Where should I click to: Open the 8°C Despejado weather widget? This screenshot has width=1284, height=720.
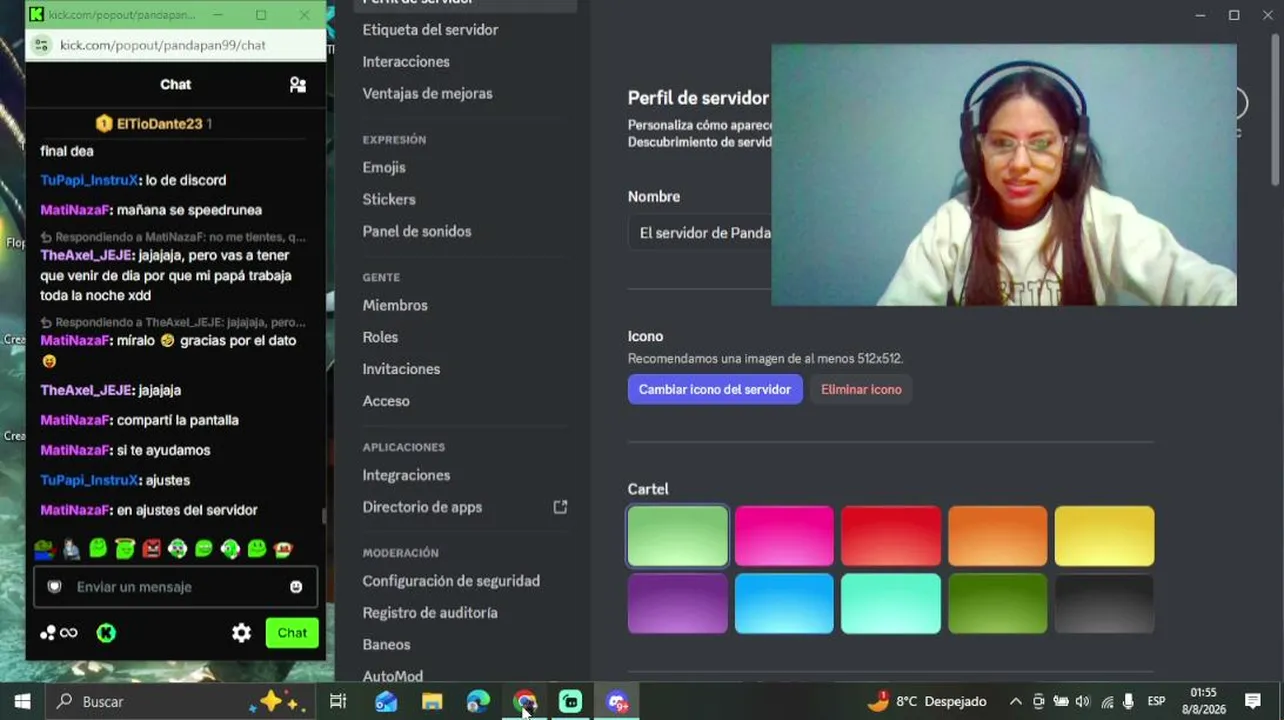(x=927, y=702)
